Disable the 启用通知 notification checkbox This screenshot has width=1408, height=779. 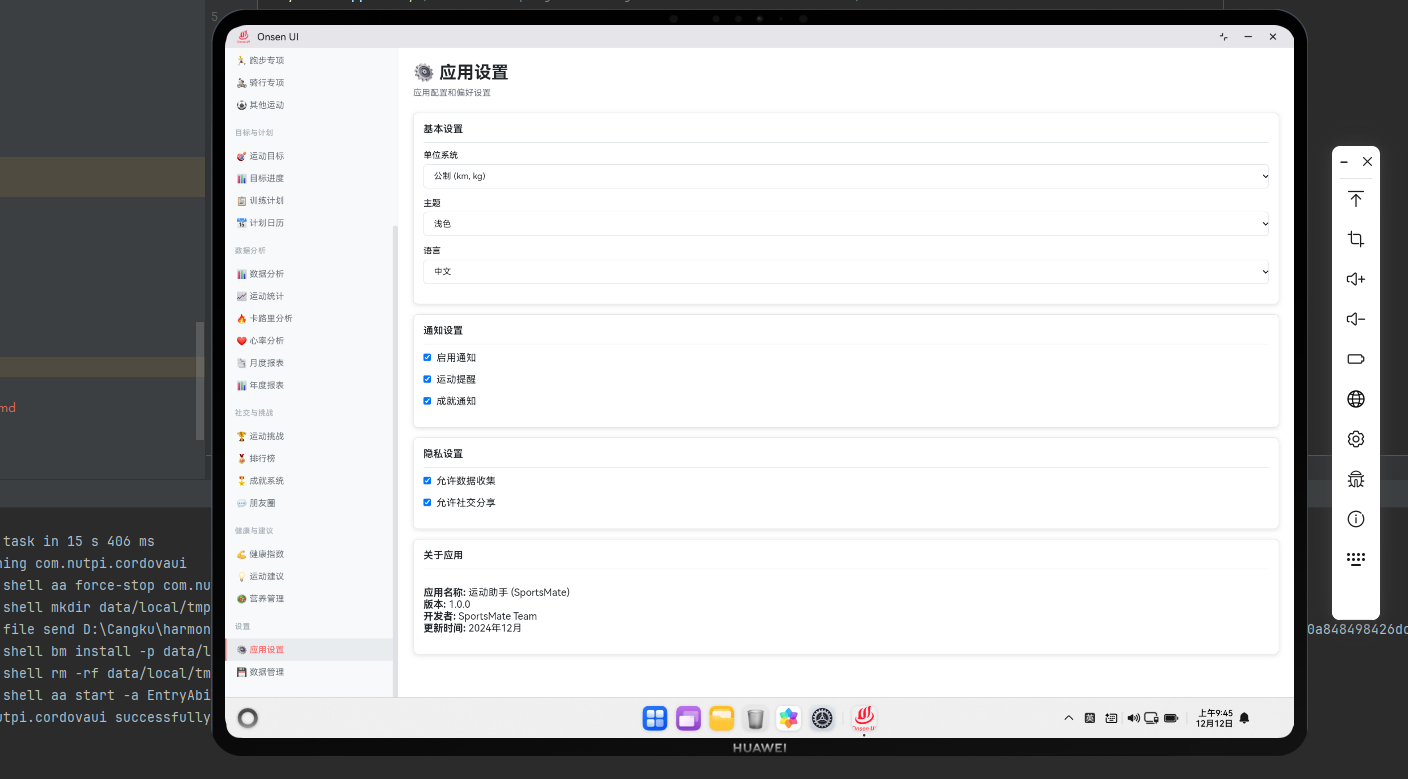(x=427, y=357)
